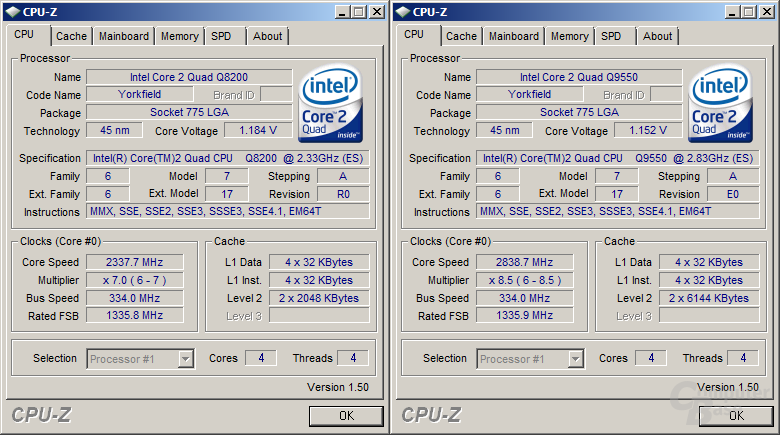Click Revision value E0

[733, 194]
